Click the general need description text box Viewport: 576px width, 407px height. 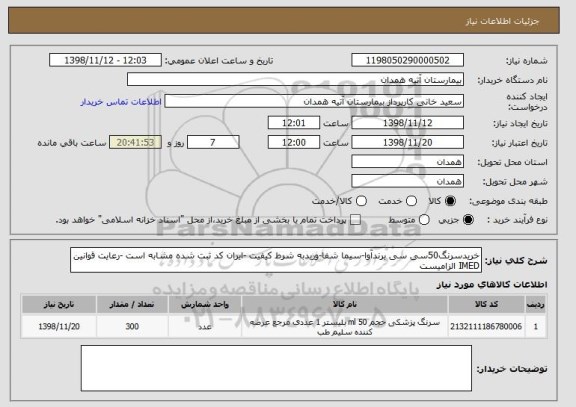click(x=276, y=260)
